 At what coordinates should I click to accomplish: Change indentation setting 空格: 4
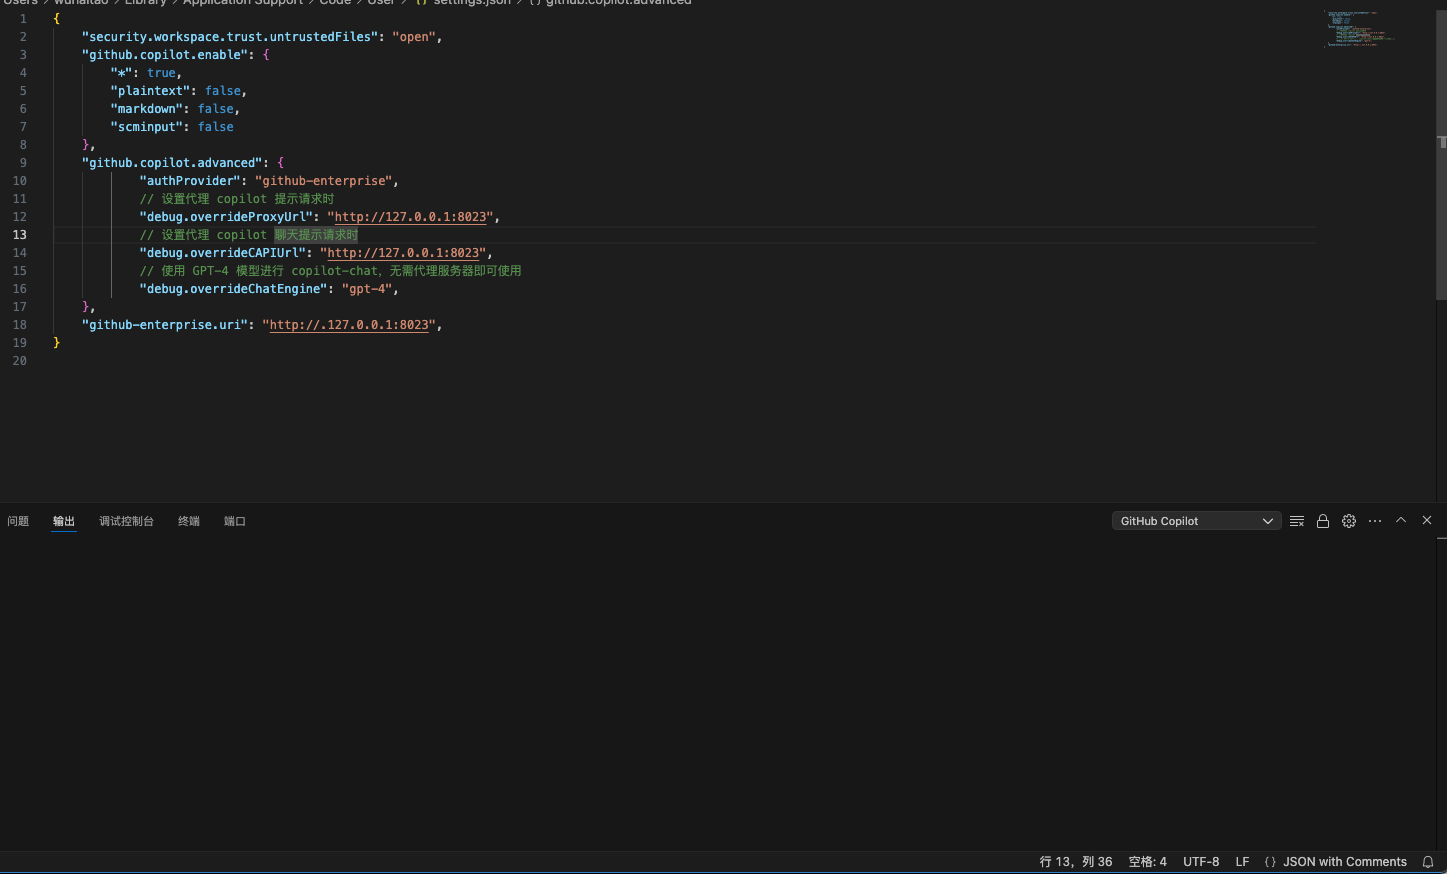point(1147,862)
